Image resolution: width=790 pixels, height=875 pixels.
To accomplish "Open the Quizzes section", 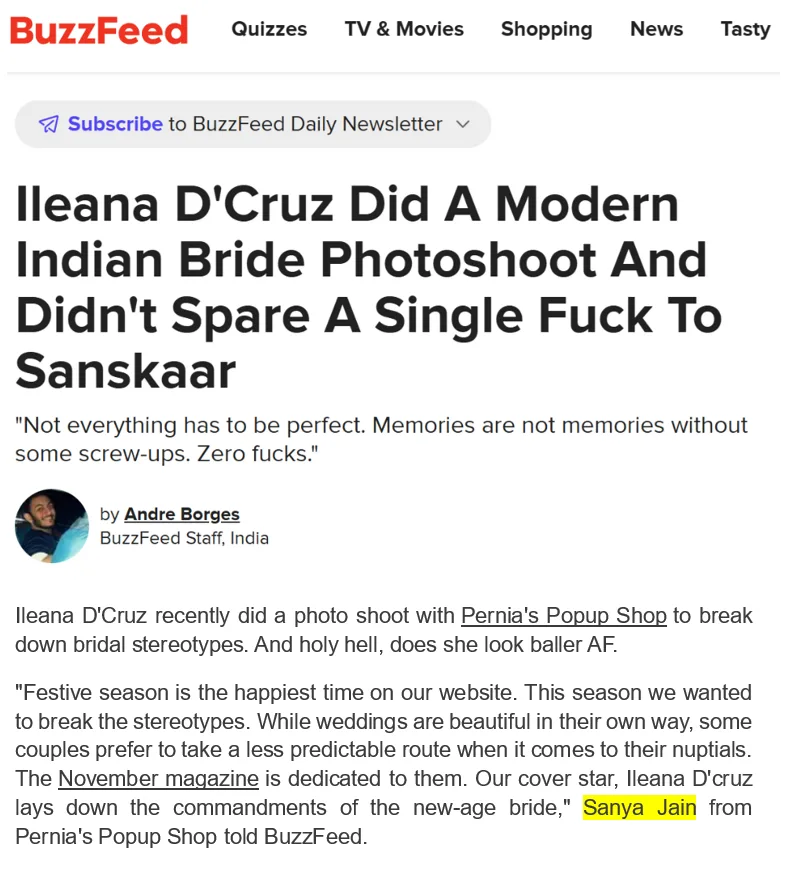I will (x=268, y=29).
